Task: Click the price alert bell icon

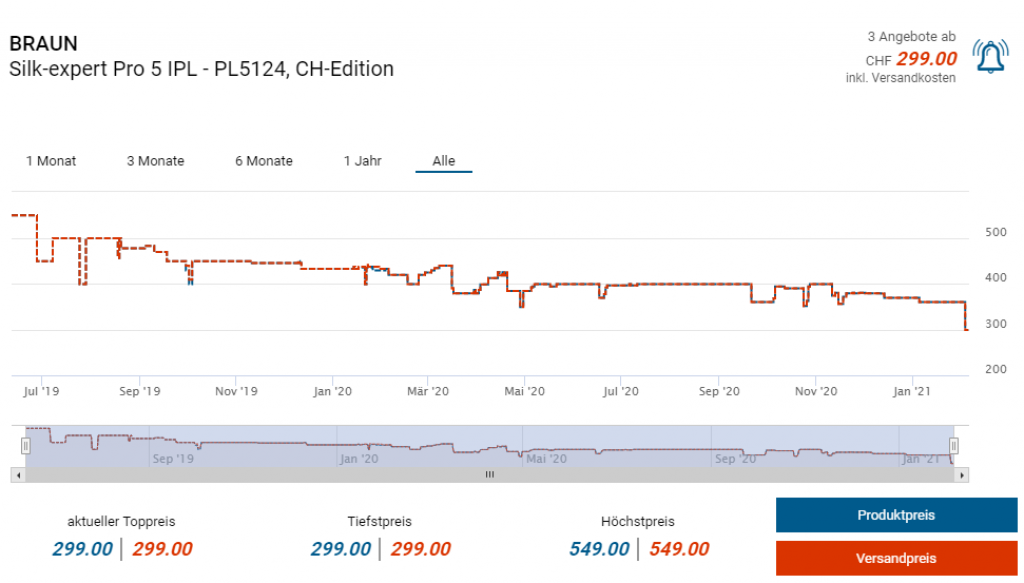Action: (990, 58)
